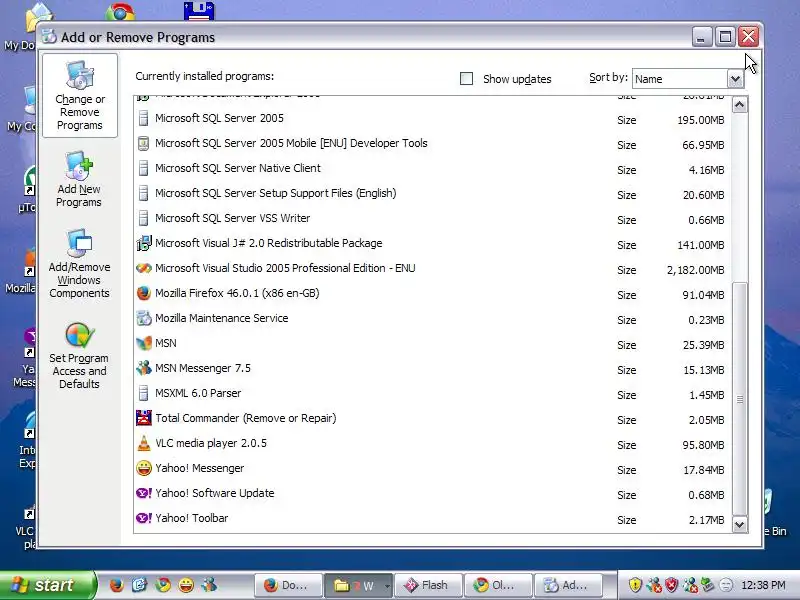Click Mozilla Maintenance Service icon

click(x=144, y=318)
